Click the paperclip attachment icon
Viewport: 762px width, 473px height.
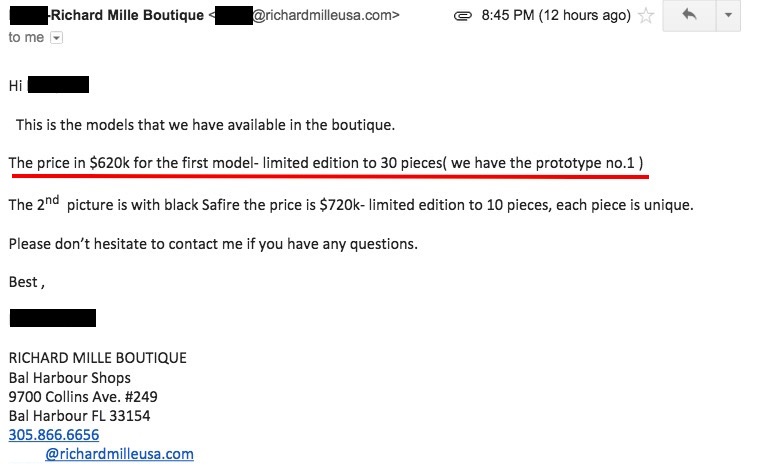click(462, 16)
